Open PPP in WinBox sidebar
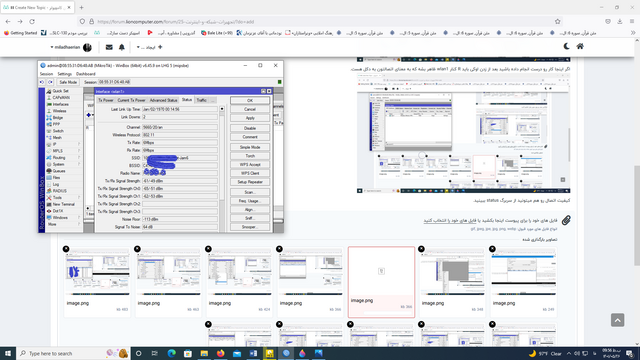 (56, 124)
